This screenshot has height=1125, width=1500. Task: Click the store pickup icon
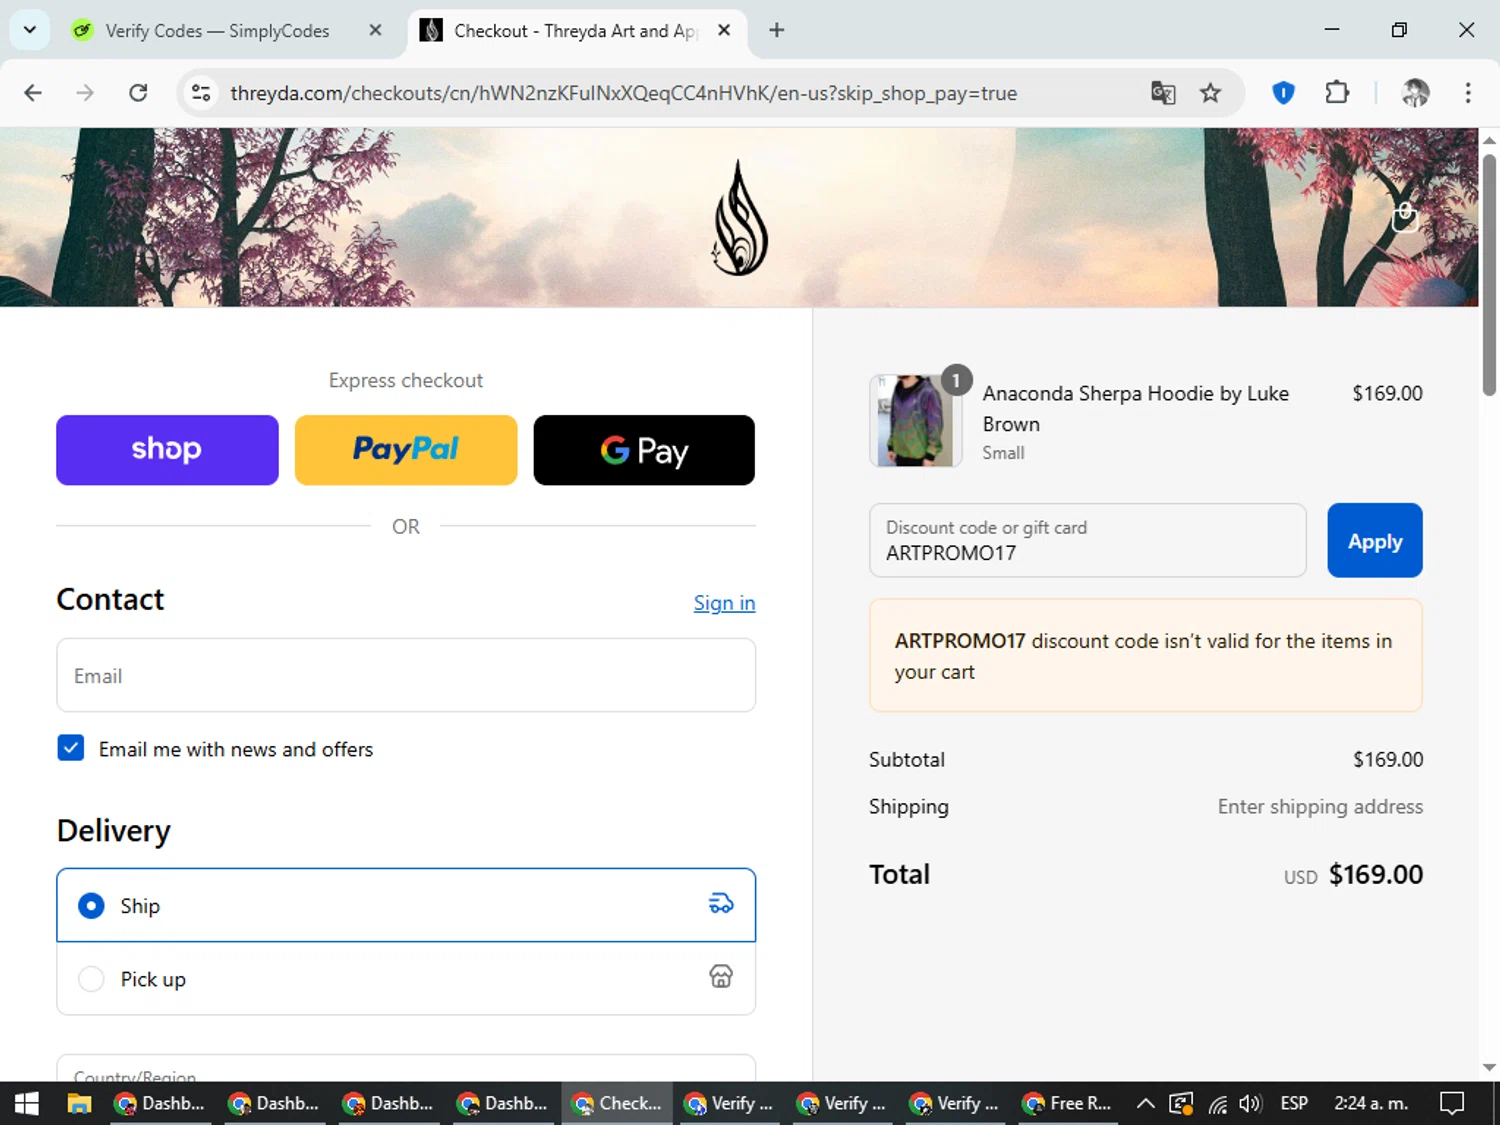721,977
